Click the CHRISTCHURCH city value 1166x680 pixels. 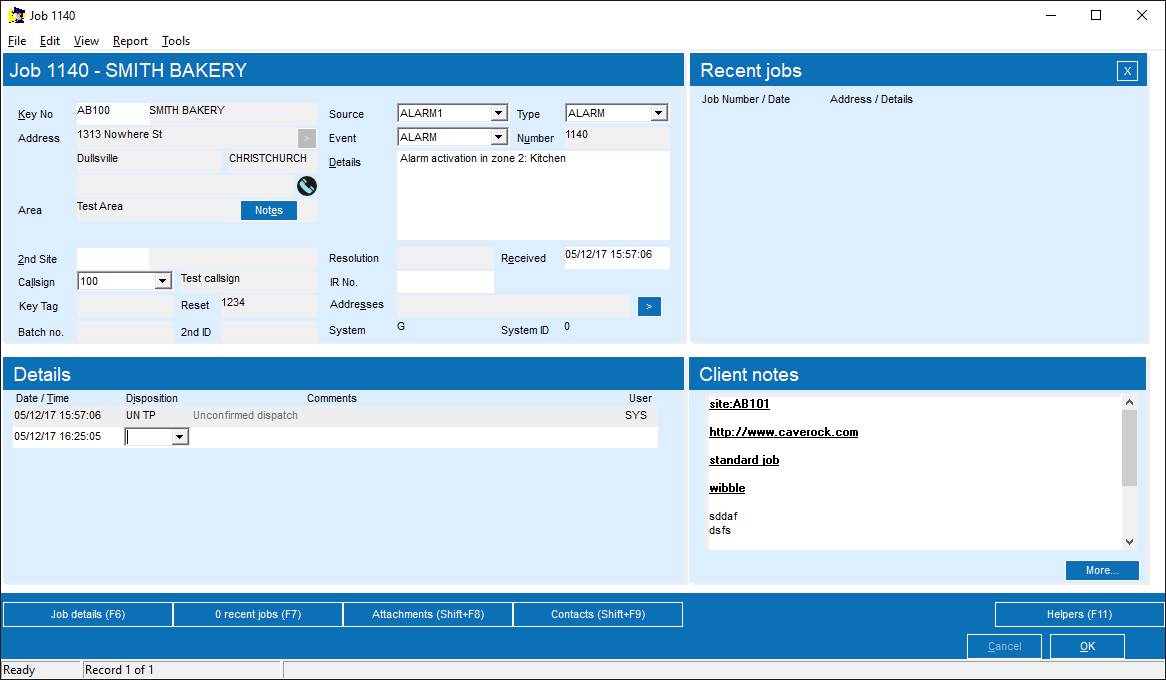(268, 158)
